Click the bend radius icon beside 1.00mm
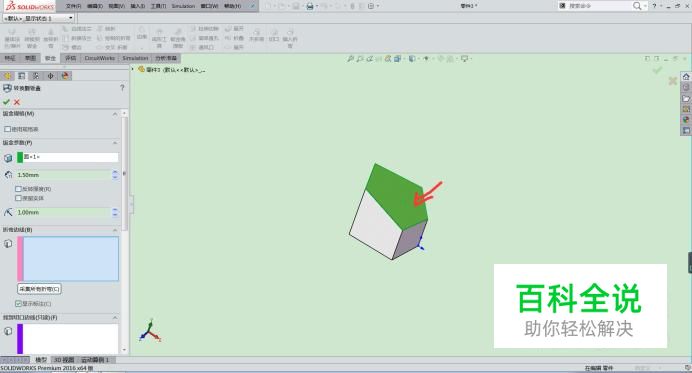 pos(8,212)
